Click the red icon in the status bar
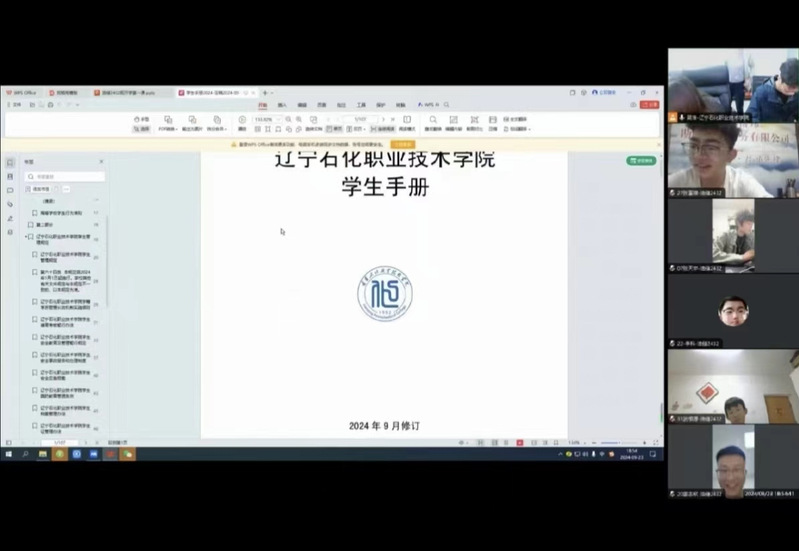This screenshot has height=551, width=799. (x=520, y=443)
